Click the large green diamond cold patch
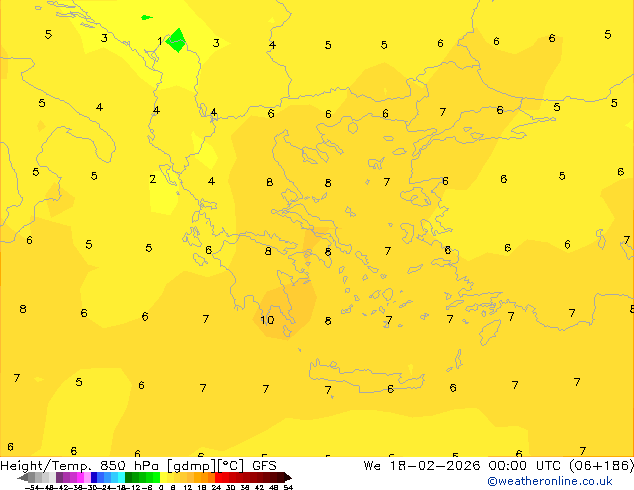This screenshot has width=634, height=490. 176,40
